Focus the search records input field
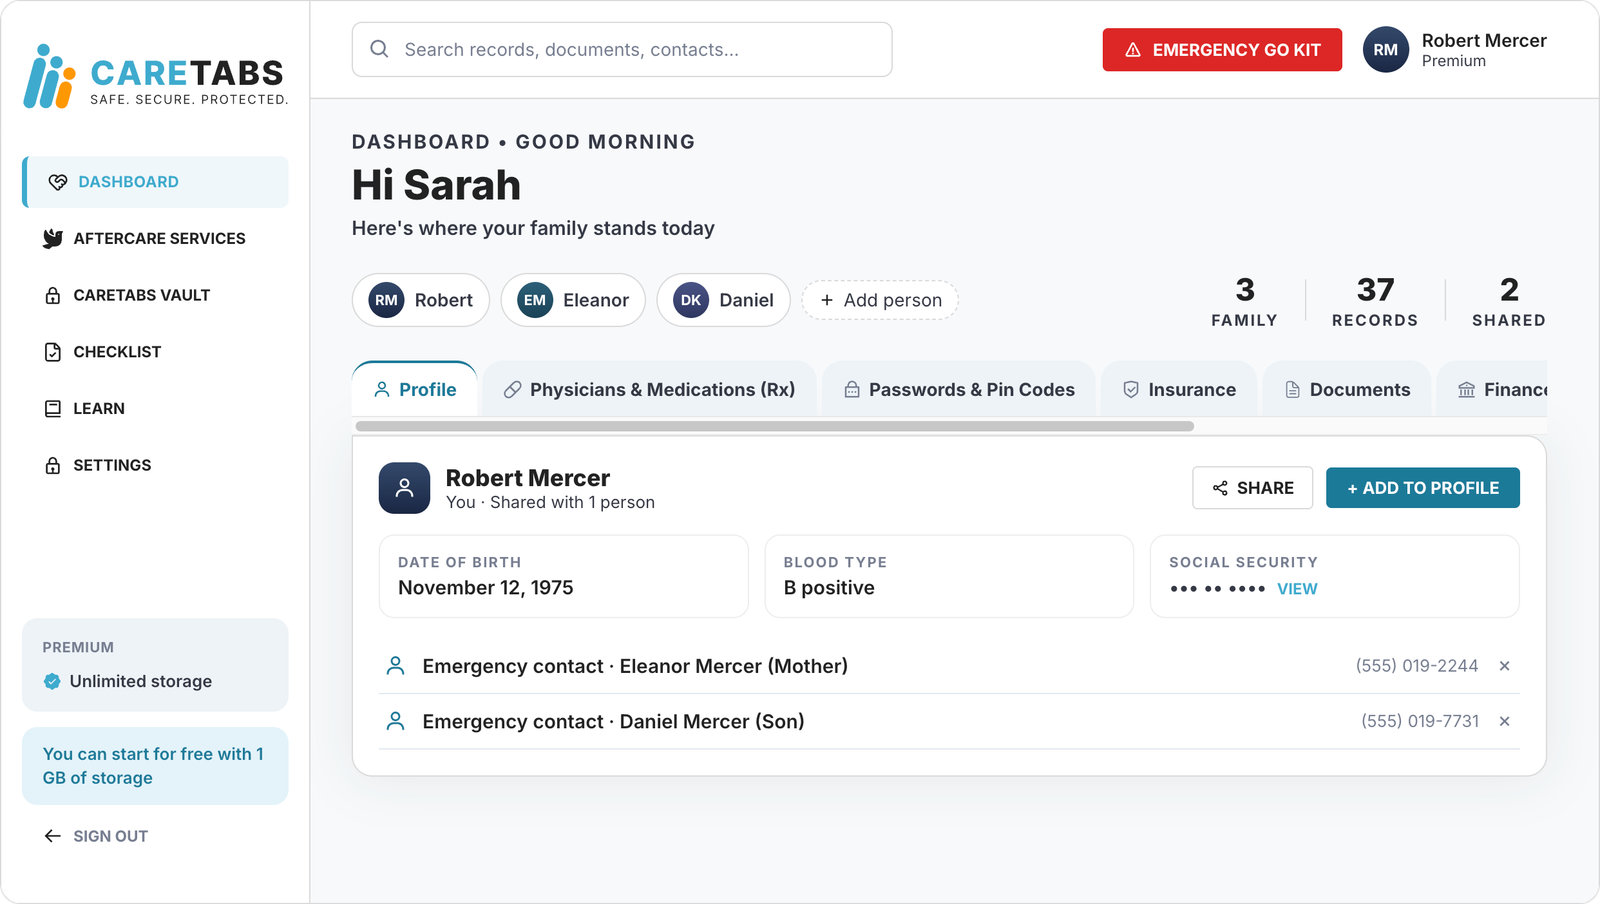The image size is (1600, 904). 622,49
